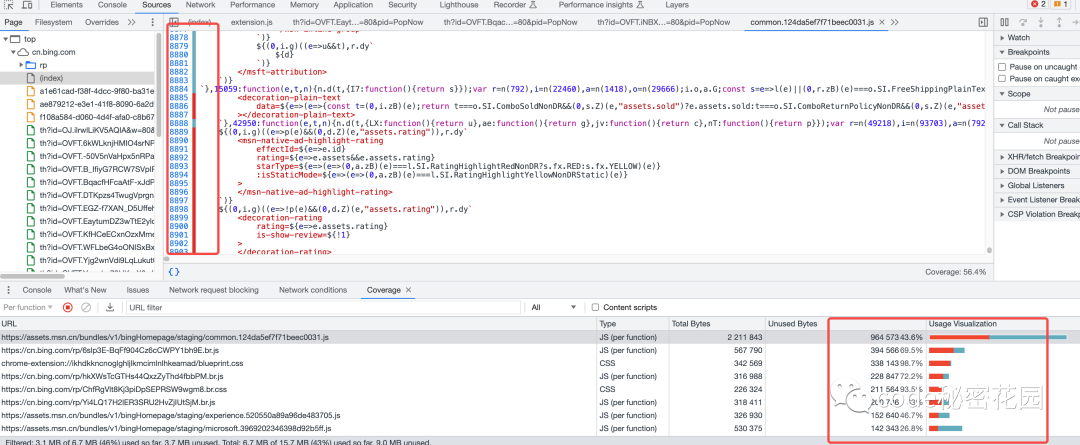
Task: Expand XHR/fetch Breakpoints section
Action: 1037,156
